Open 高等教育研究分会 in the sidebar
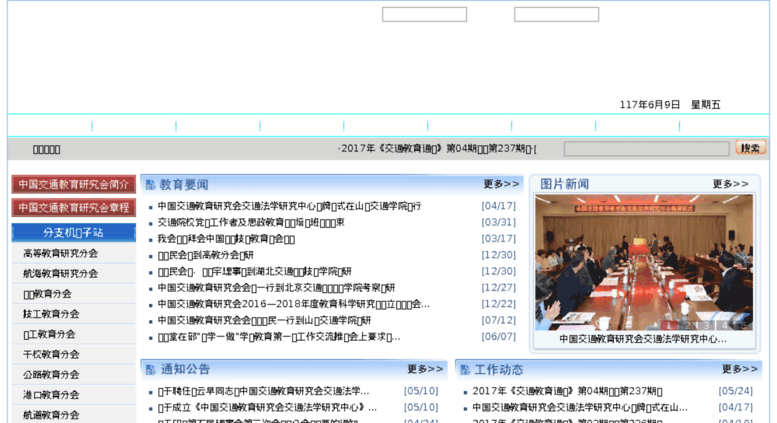Screen dimensions: 777x423 click(60, 254)
